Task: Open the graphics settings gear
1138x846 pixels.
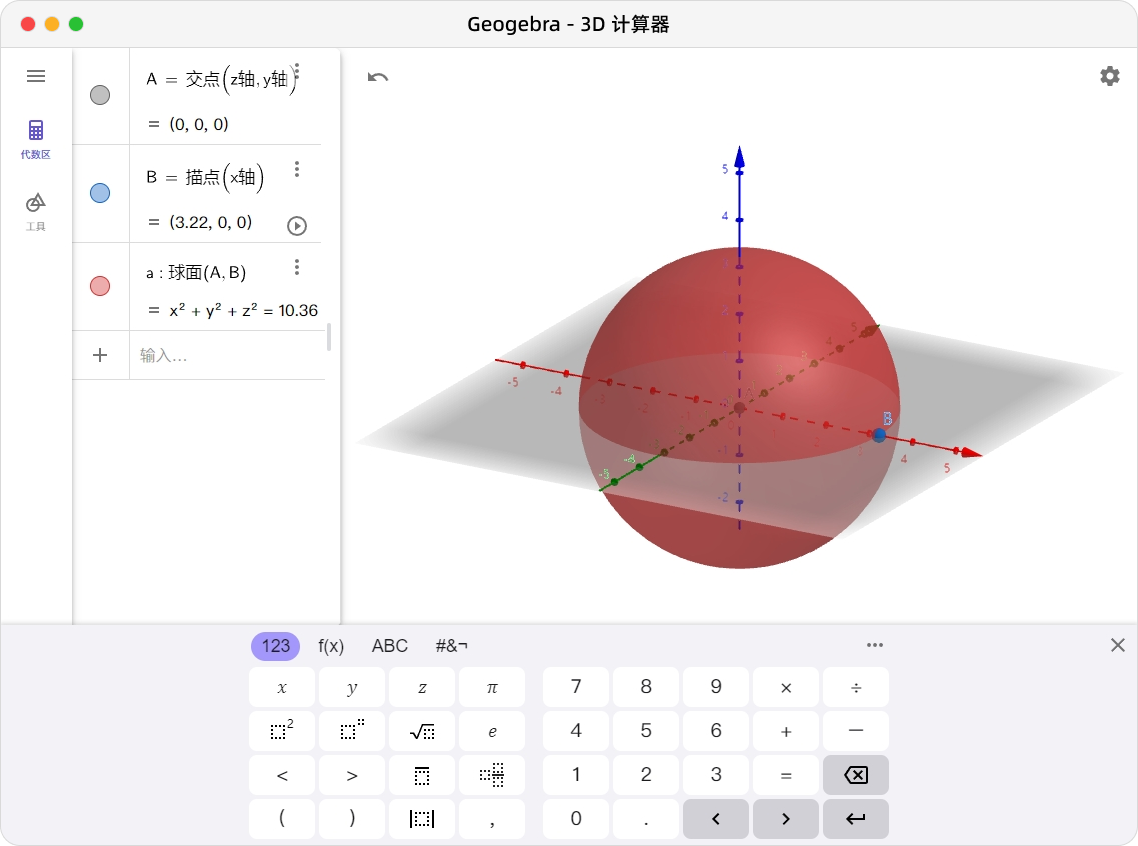Action: [1109, 76]
